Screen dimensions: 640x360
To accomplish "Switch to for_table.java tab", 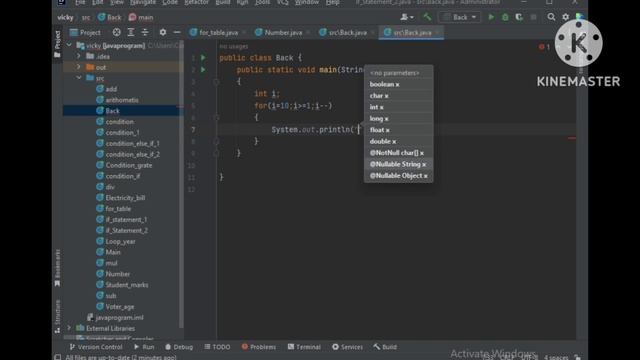I will [218, 32].
